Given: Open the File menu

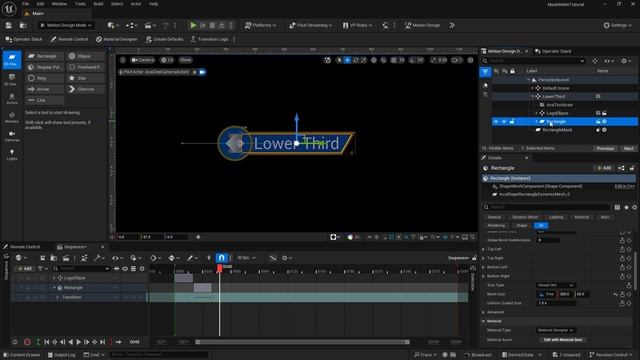Looking at the screenshot, I should [x=25, y=4].
